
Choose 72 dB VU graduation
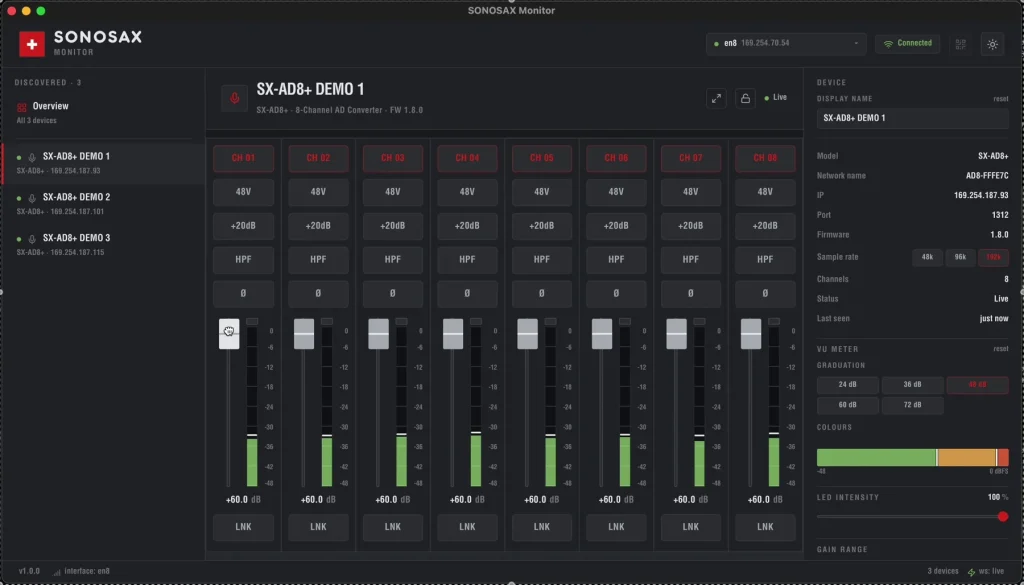tap(912, 405)
